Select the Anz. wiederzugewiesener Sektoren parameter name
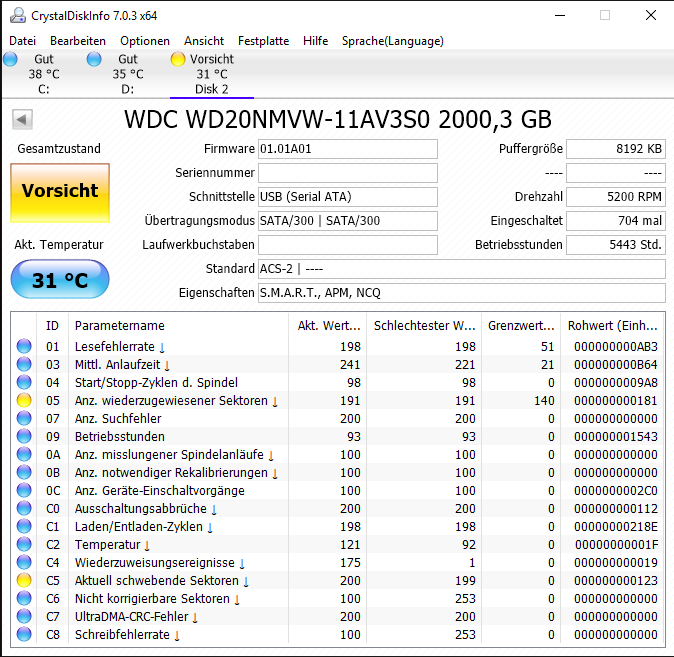This screenshot has width=674, height=657. pos(177,401)
